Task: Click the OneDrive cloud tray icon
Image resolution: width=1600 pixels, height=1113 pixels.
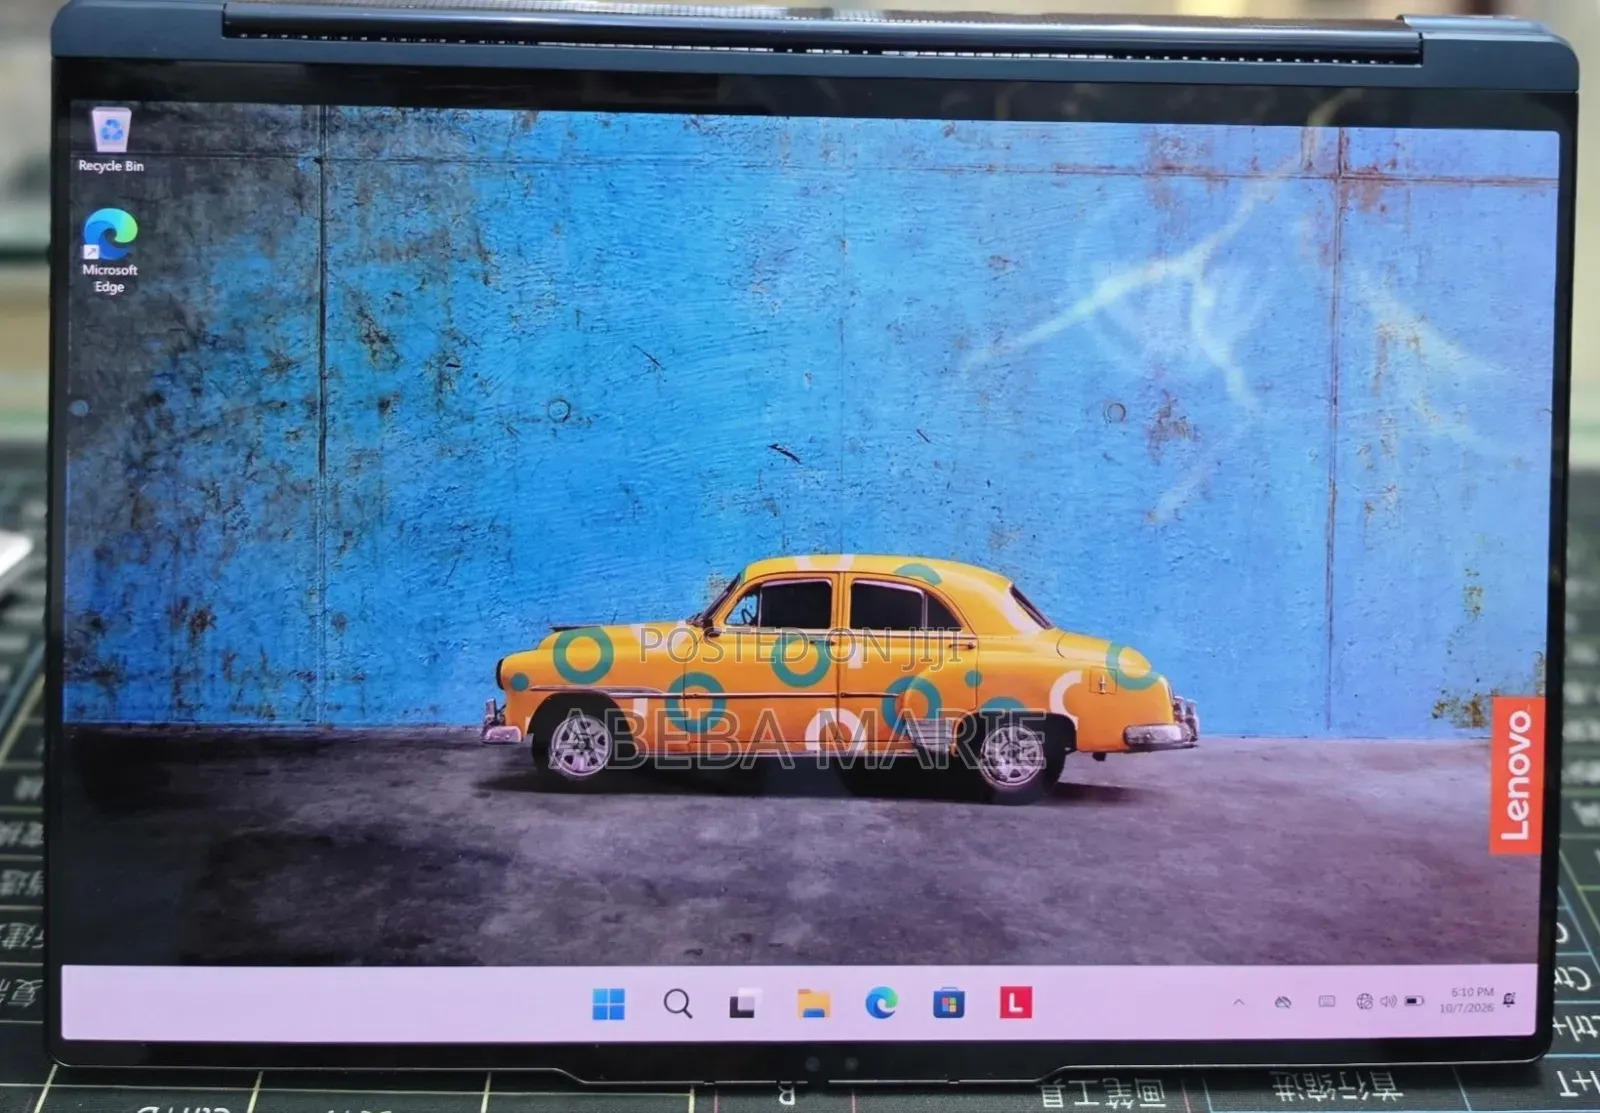Action: point(1283,1001)
